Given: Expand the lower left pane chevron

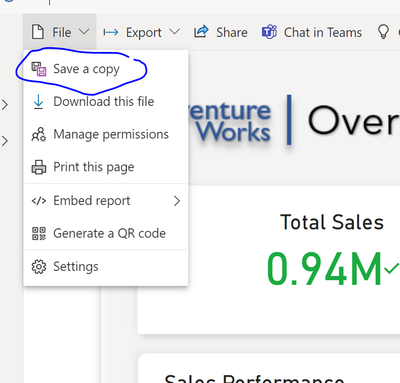Looking at the screenshot, I should click(5, 141).
